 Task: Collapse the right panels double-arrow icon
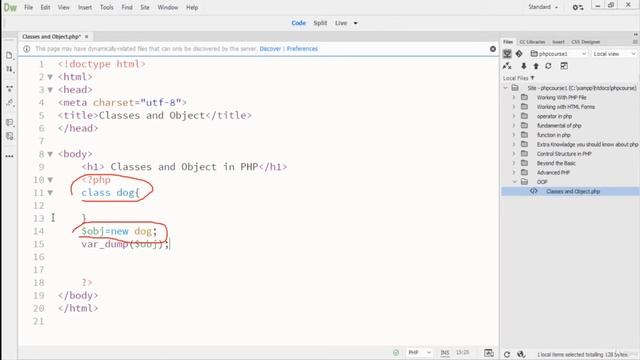click(x=636, y=35)
